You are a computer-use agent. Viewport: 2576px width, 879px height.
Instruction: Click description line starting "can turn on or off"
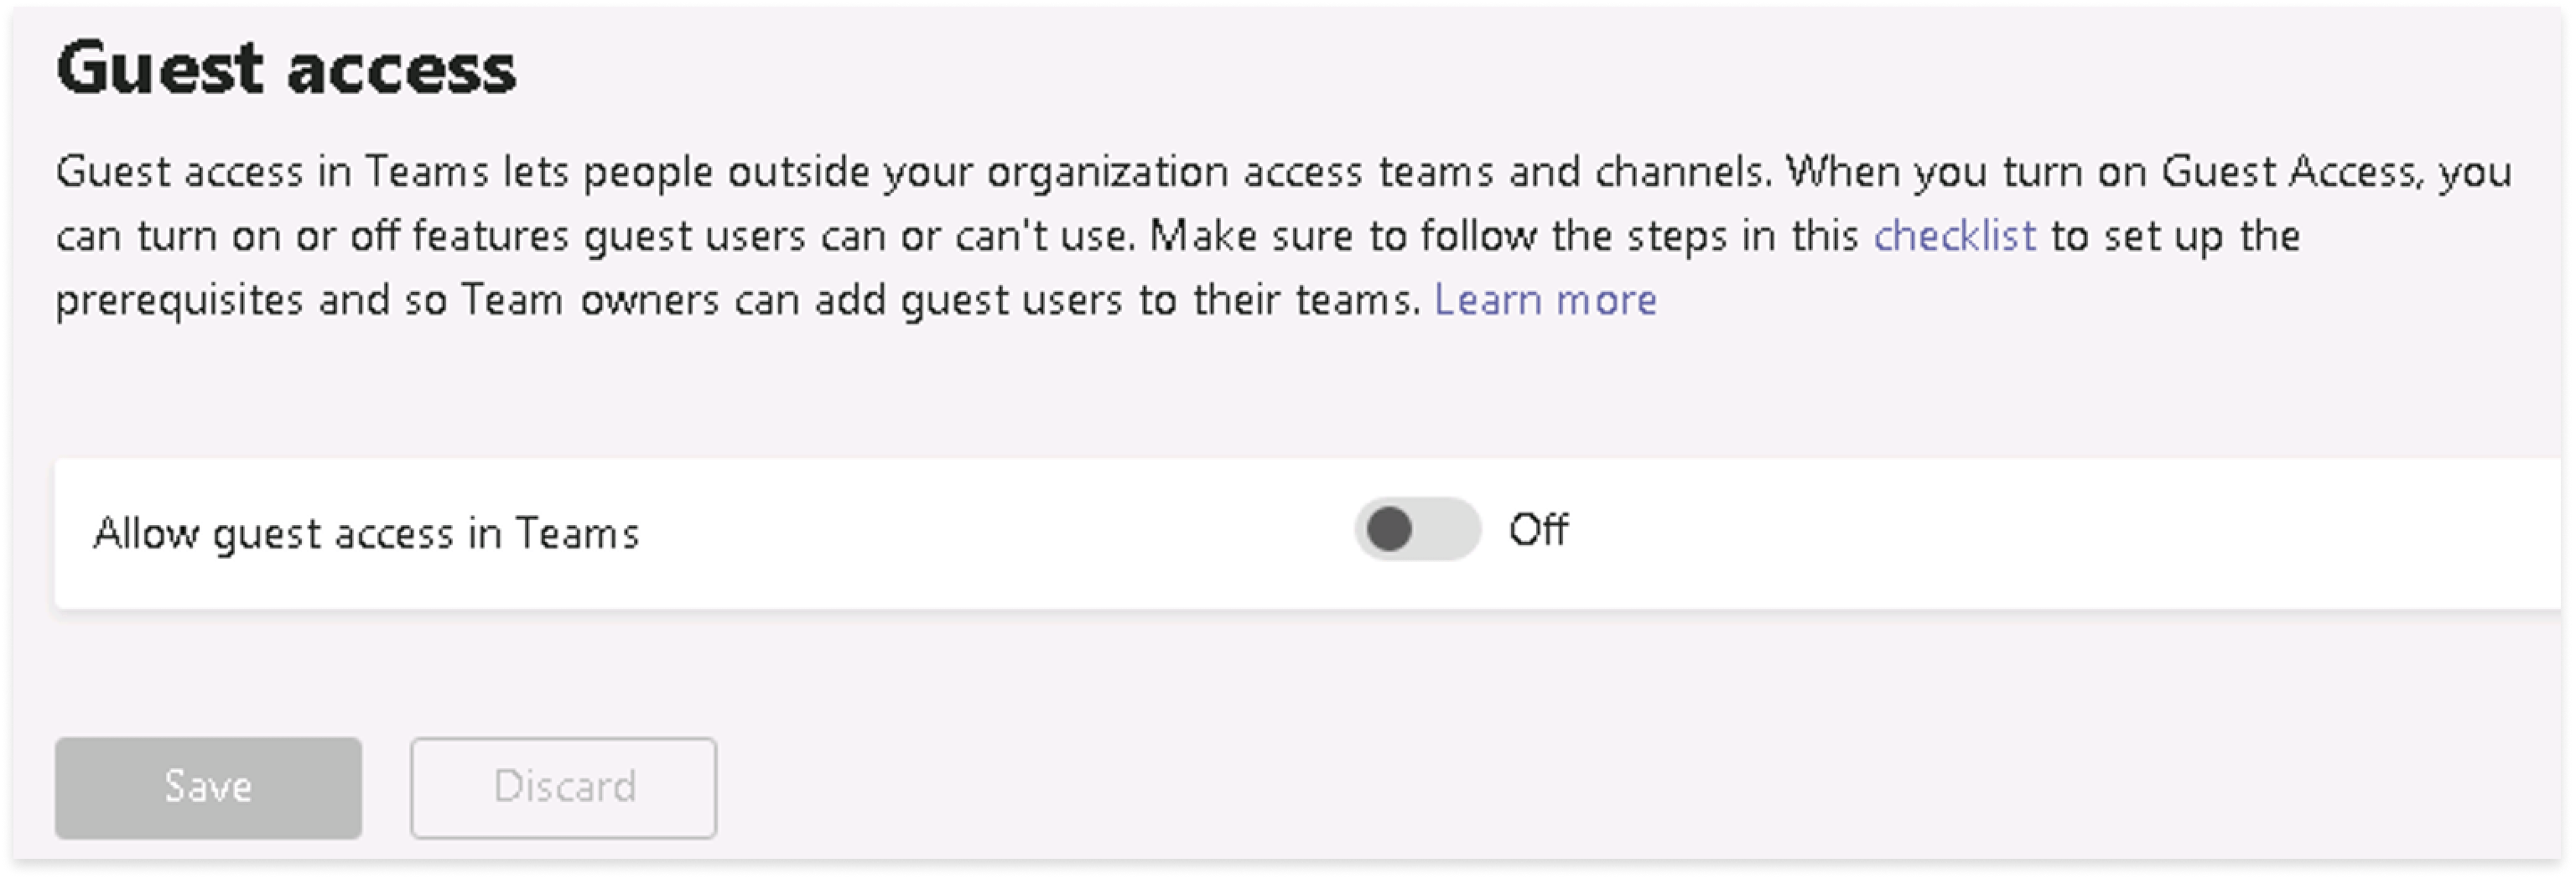600,236
